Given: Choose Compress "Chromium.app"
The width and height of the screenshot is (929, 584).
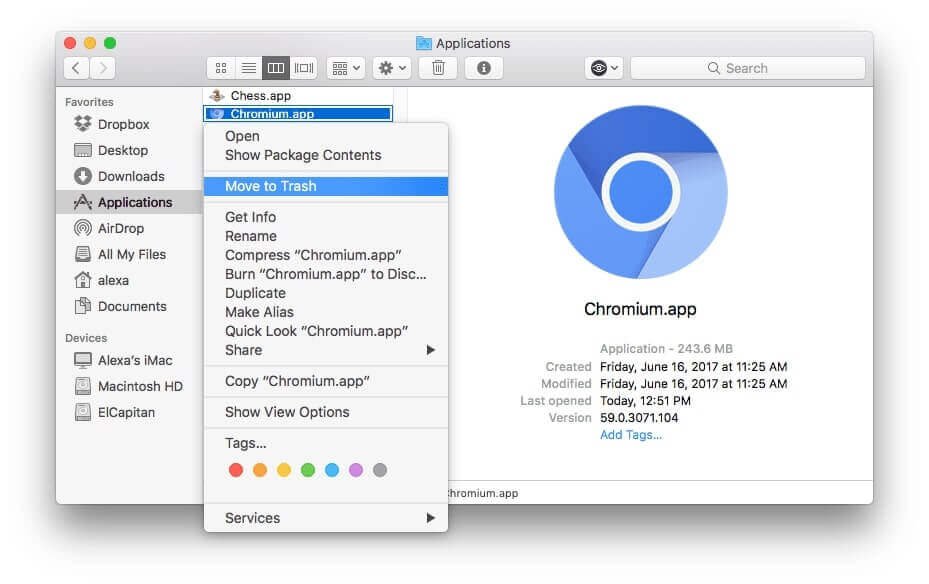Looking at the screenshot, I should tap(326, 255).
